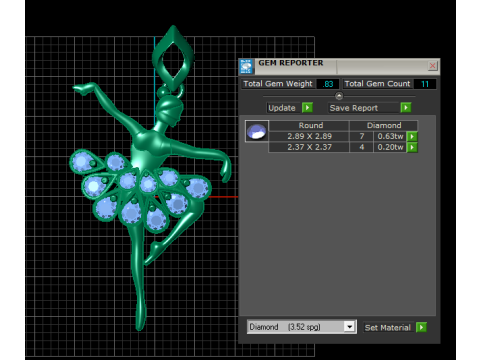480x360 pixels.
Task: Click green arrow in 0.20tw row
Action: coord(412,147)
